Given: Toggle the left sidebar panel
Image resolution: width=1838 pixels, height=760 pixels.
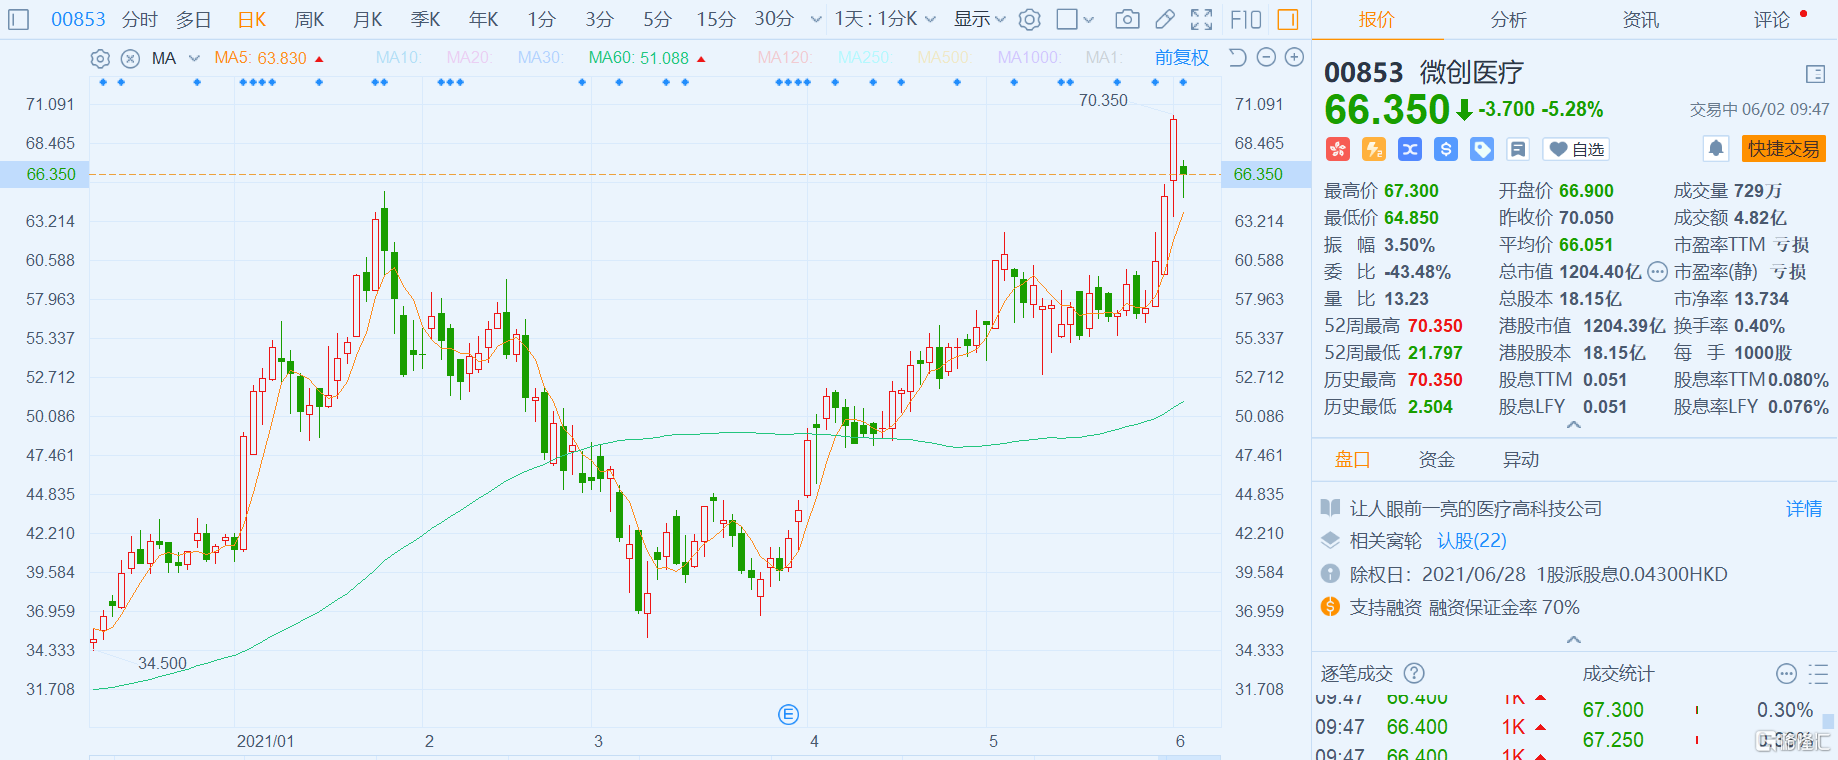Looking at the screenshot, I should [x=19, y=19].
